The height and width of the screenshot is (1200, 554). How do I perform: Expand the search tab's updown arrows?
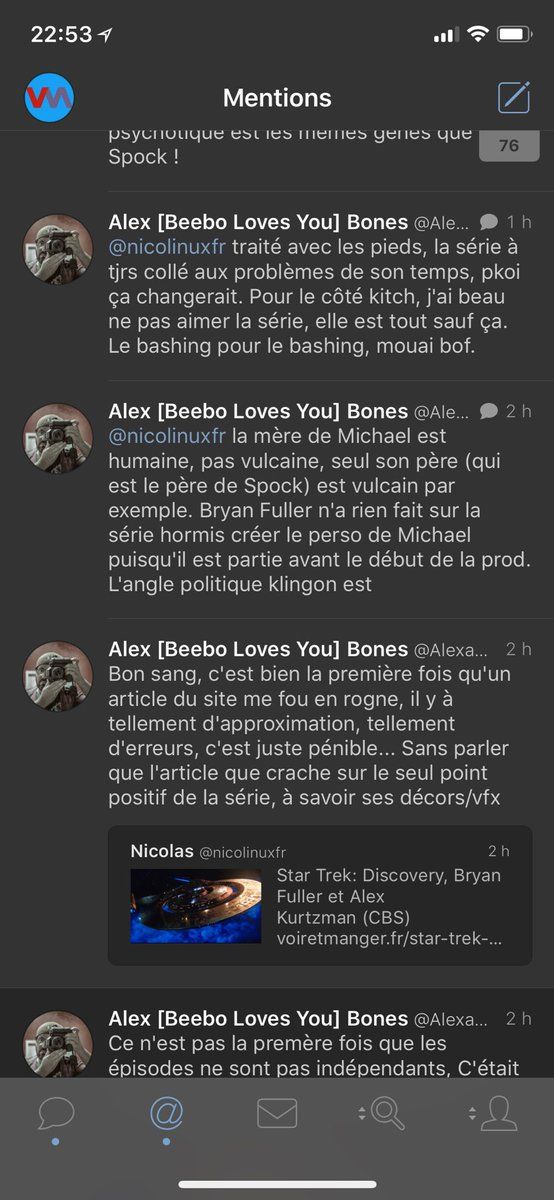coord(361,1112)
